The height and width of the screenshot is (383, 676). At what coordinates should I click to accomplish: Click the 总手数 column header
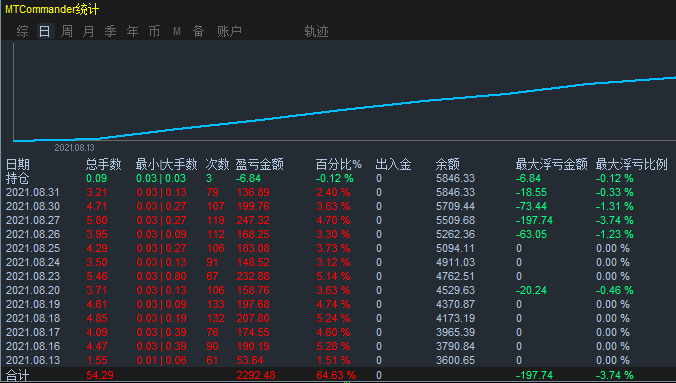103,164
